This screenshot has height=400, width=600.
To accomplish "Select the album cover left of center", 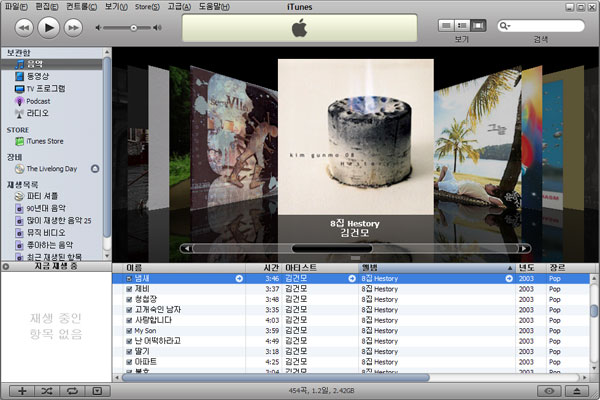I will (234, 140).
